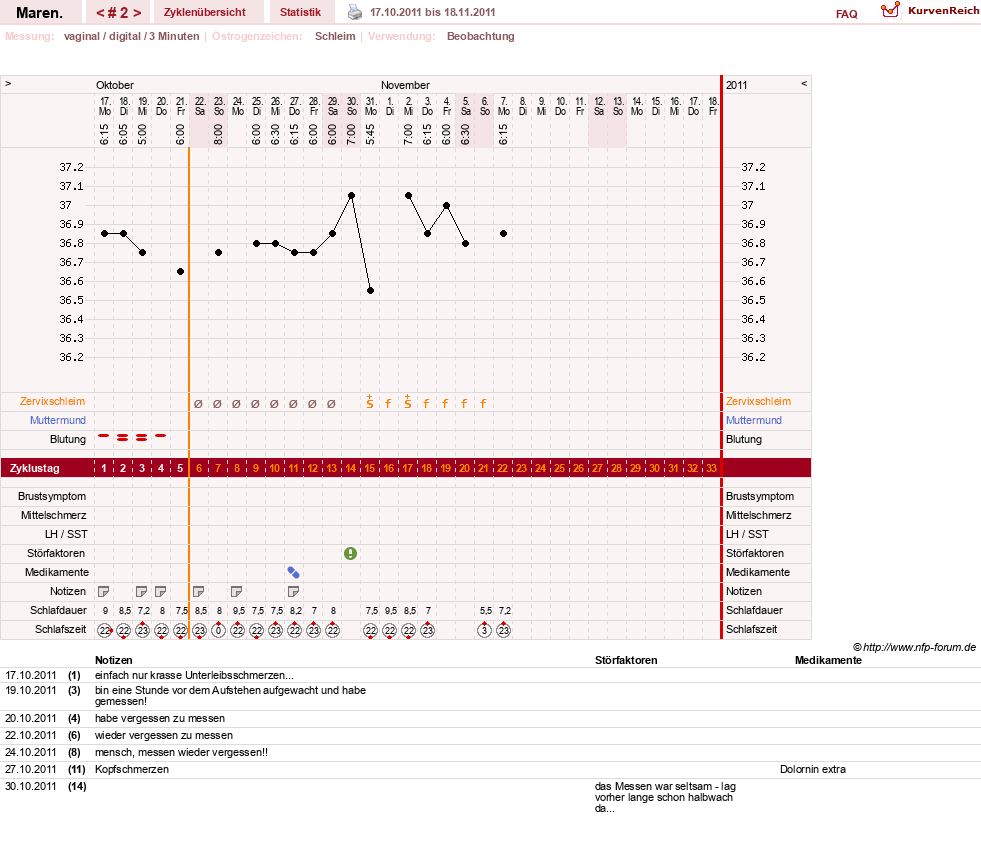Click note 'Kopfschmerzen' for 27.10.2011
This screenshot has width=981, height=861.
click(x=132, y=769)
